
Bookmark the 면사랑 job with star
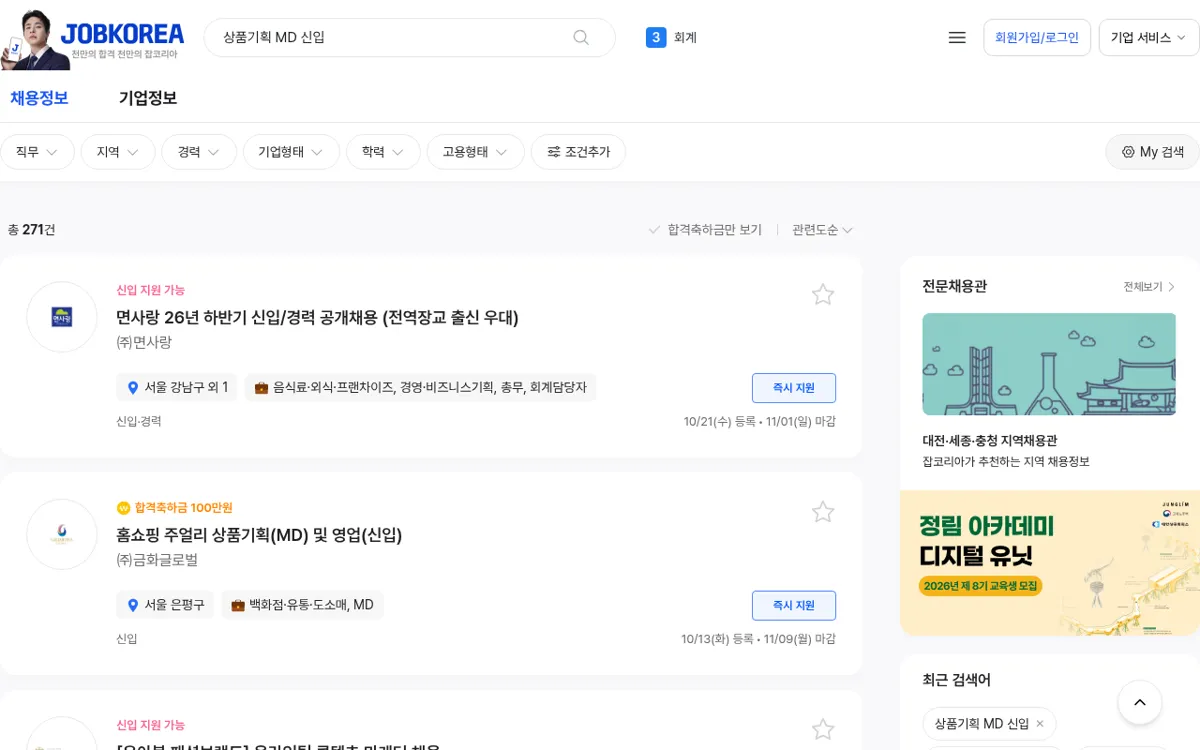click(823, 294)
